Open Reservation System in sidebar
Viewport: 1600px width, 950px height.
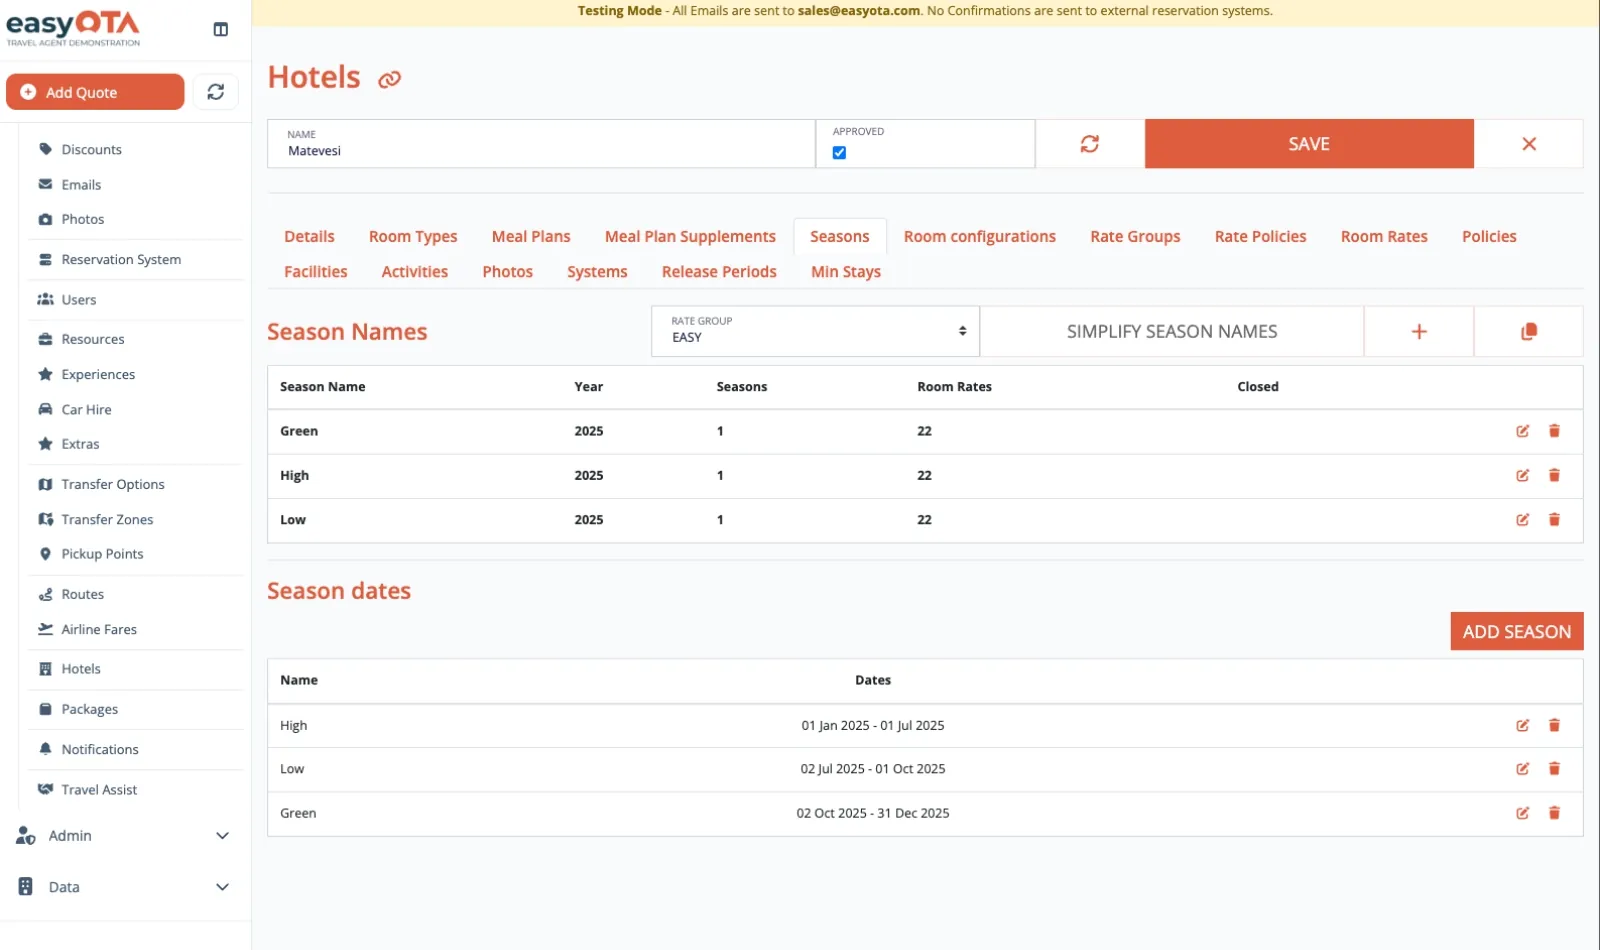(121, 259)
